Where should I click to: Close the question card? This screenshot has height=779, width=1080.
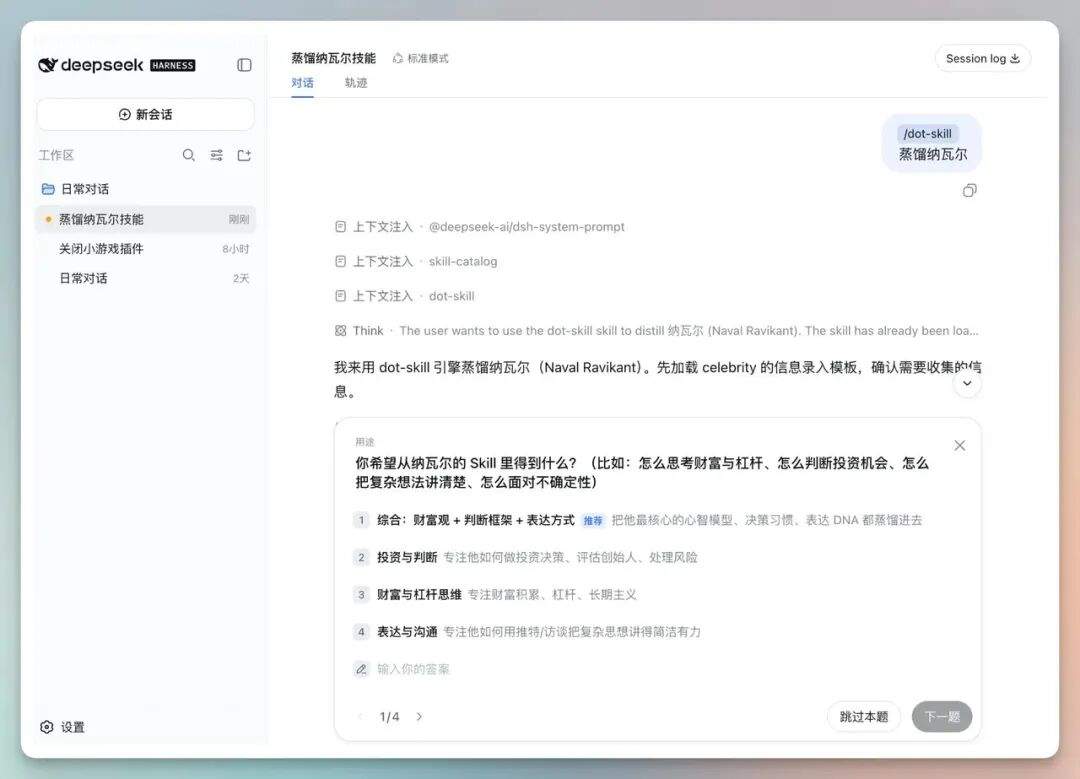[x=959, y=446]
